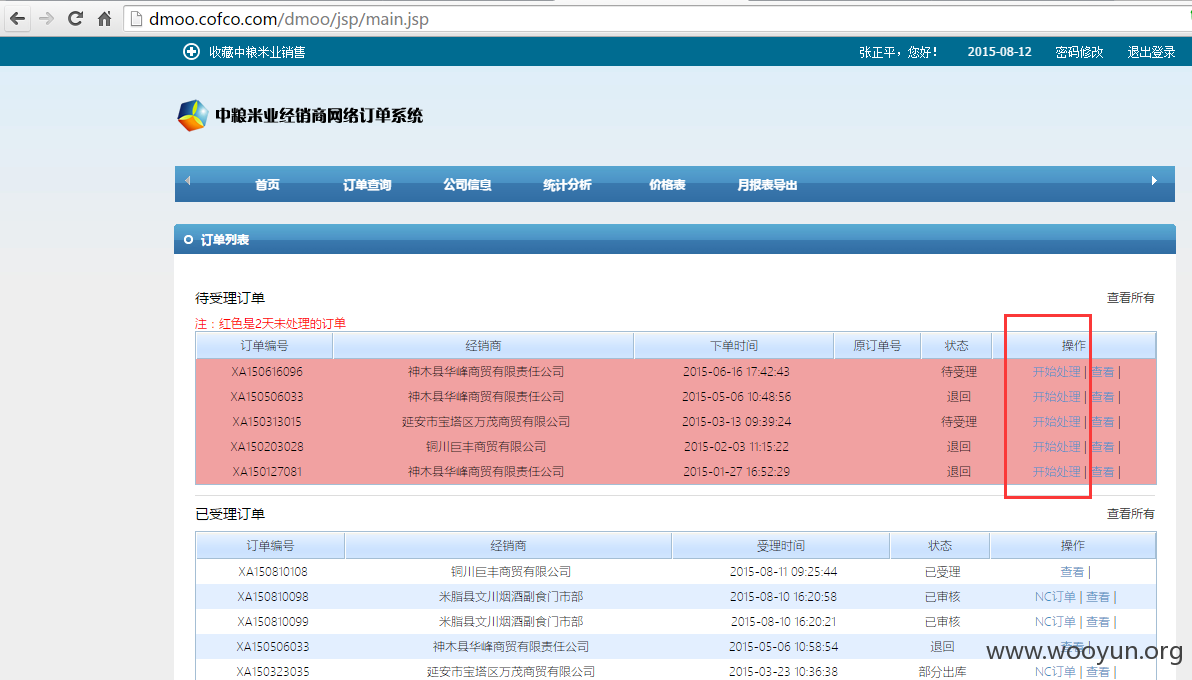Click 查看 for order XA150616096

[x=1102, y=372]
